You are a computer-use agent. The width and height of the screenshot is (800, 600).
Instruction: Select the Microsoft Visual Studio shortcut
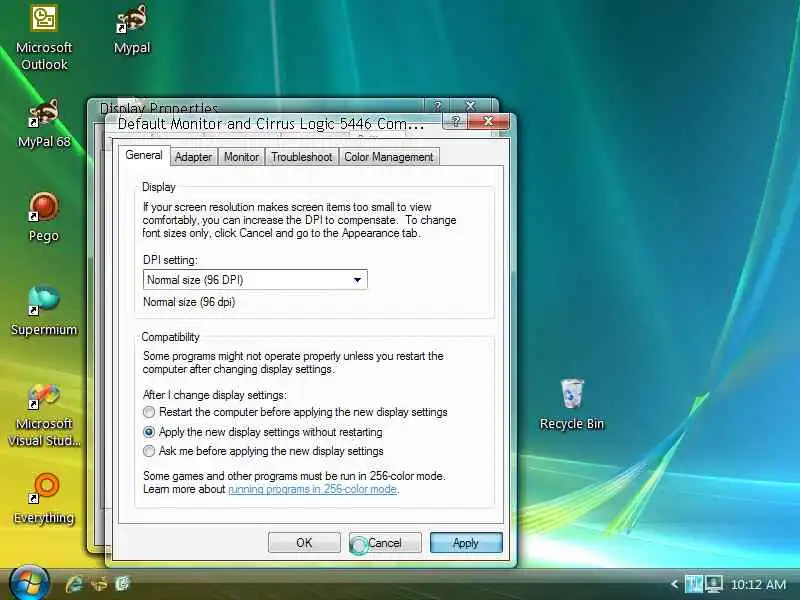[x=44, y=415]
